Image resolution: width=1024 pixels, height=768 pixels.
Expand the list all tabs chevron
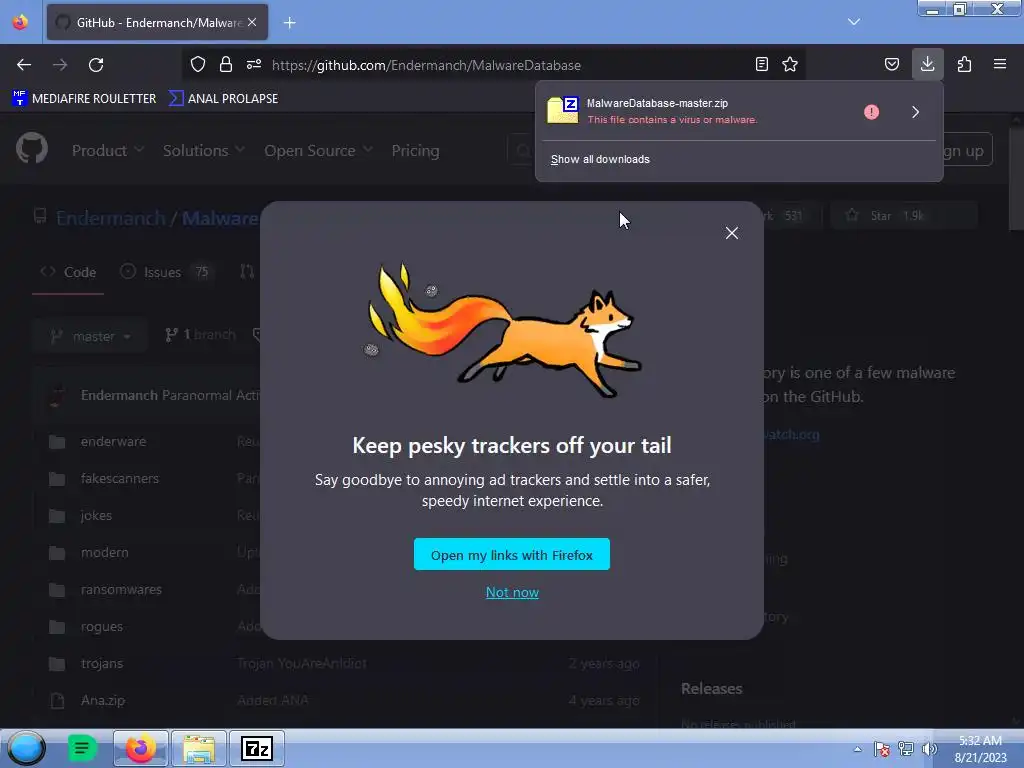click(x=854, y=22)
